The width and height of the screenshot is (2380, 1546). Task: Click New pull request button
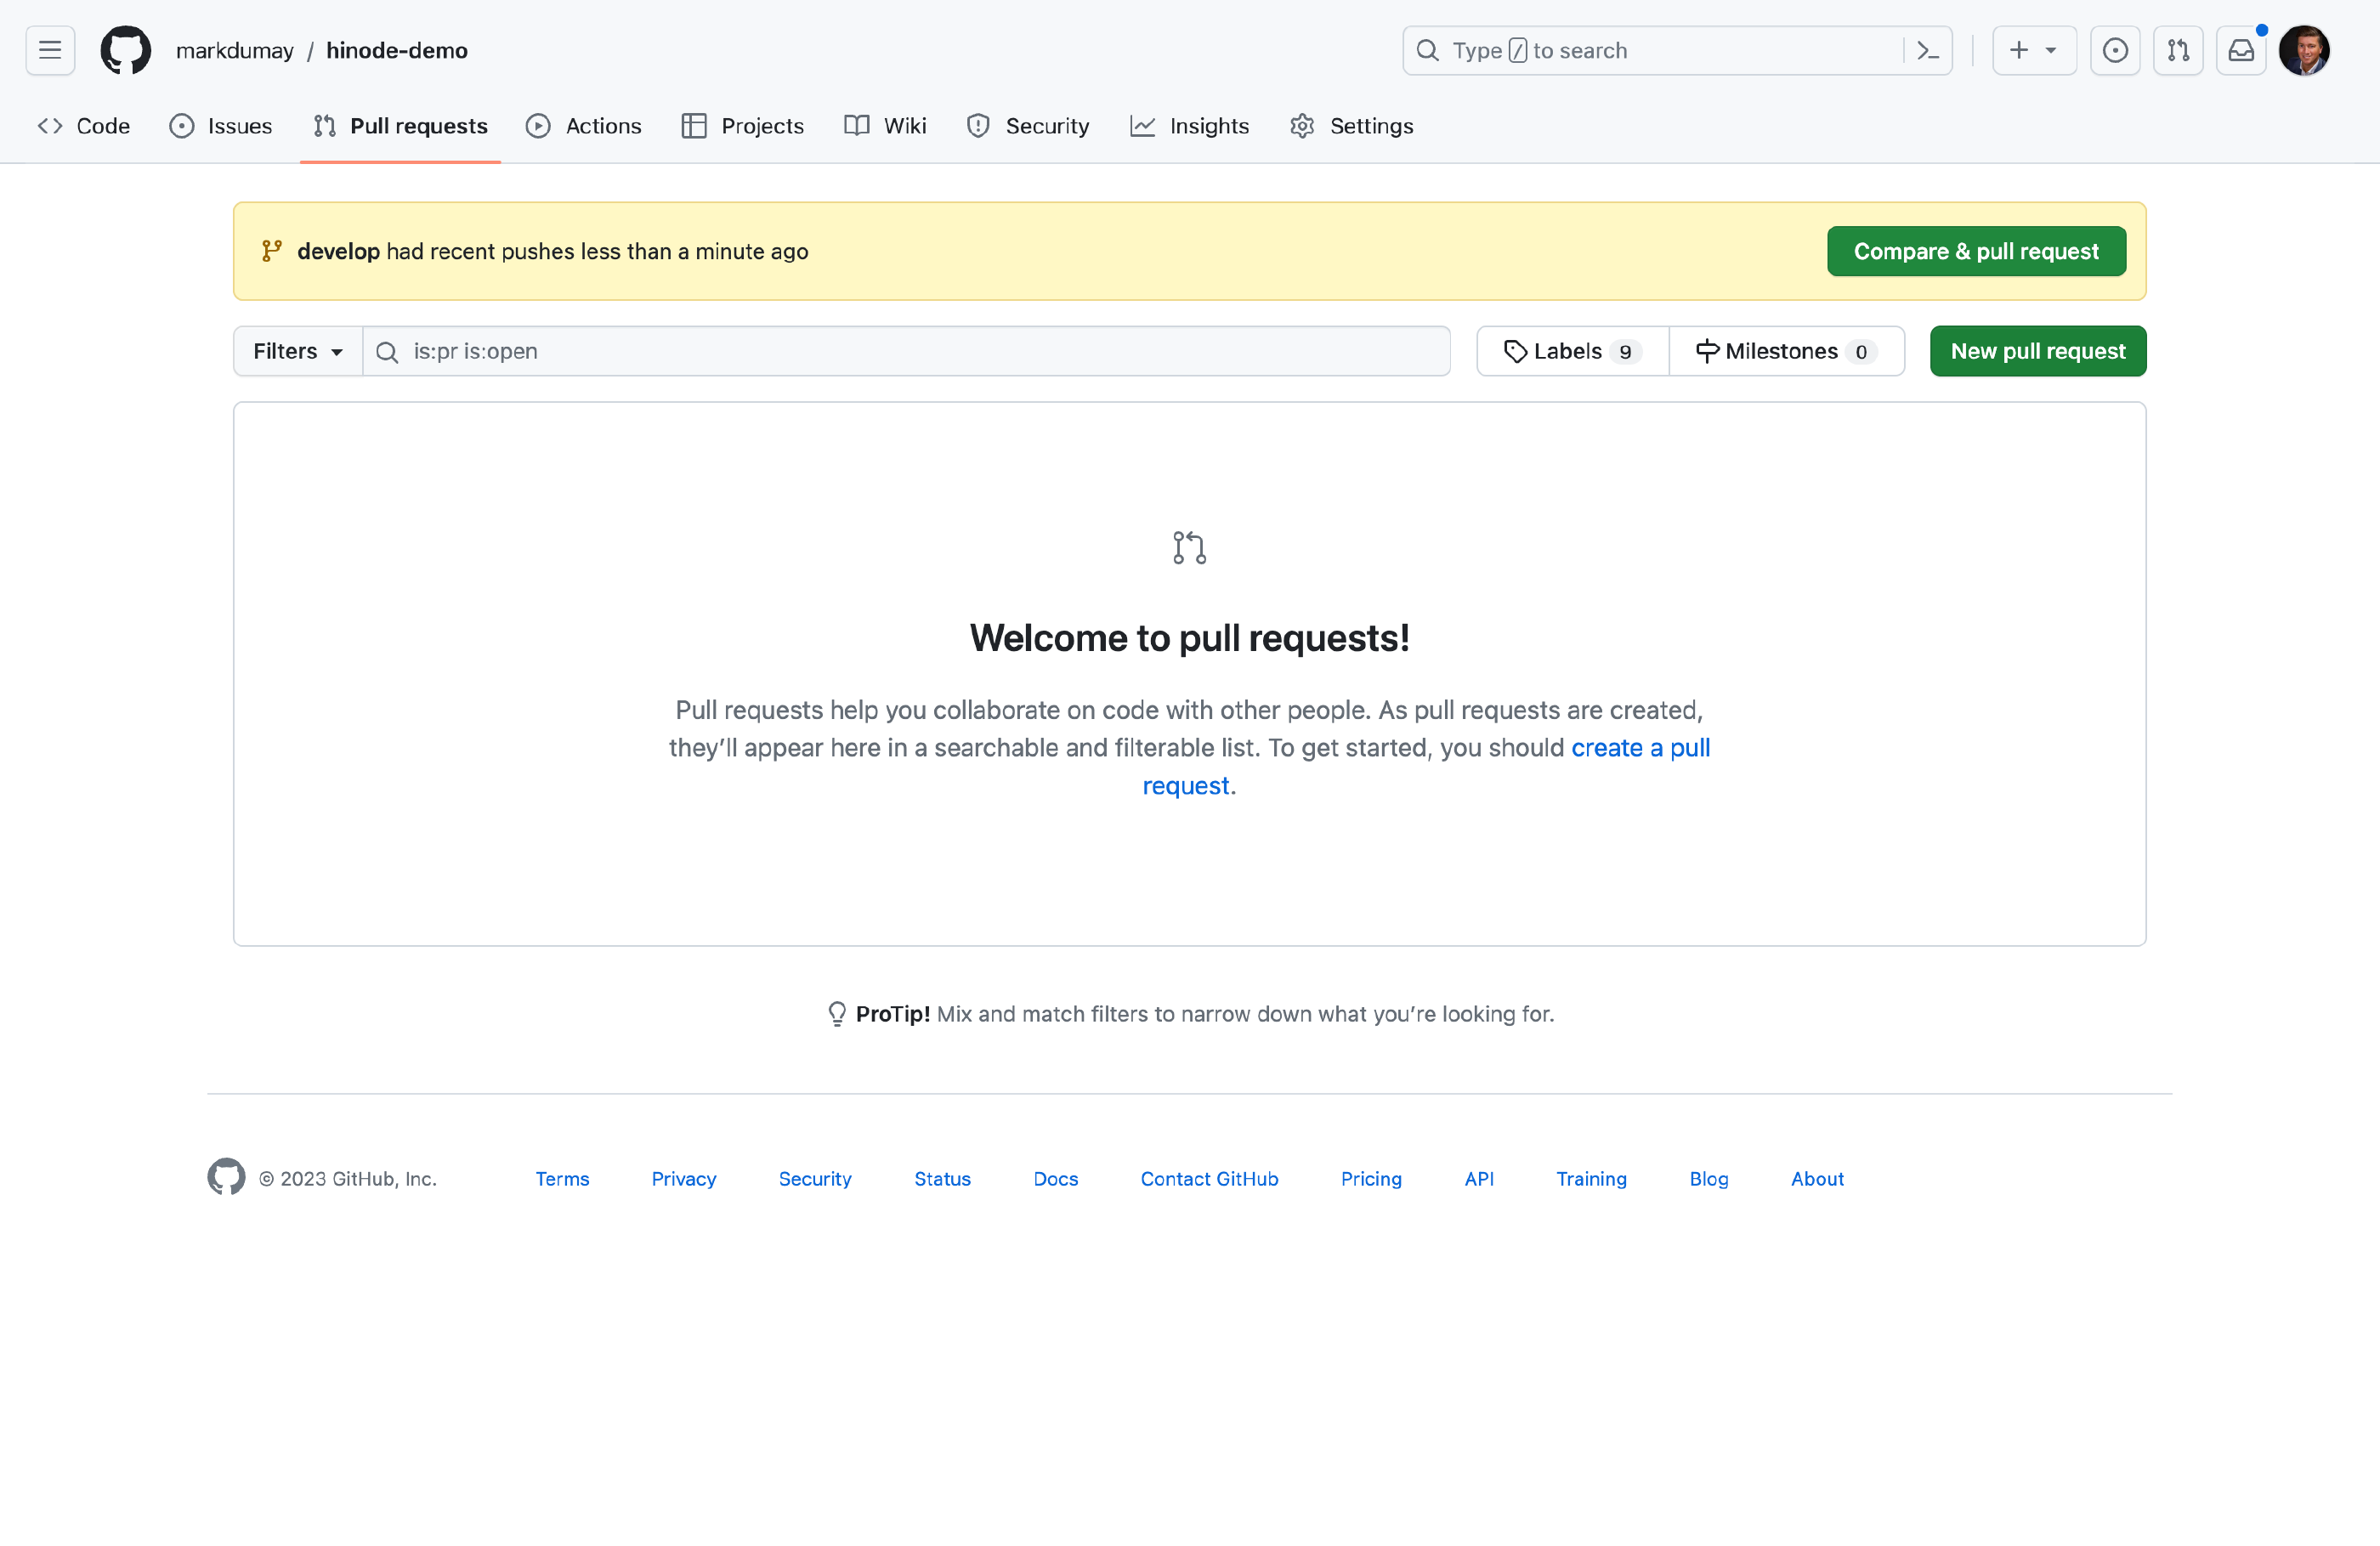pyautogui.click(x=2038, y=350)
